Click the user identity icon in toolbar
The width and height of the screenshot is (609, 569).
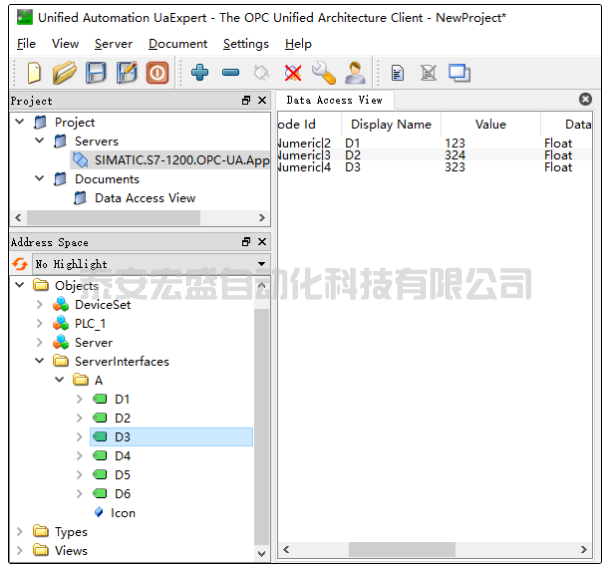354,73
